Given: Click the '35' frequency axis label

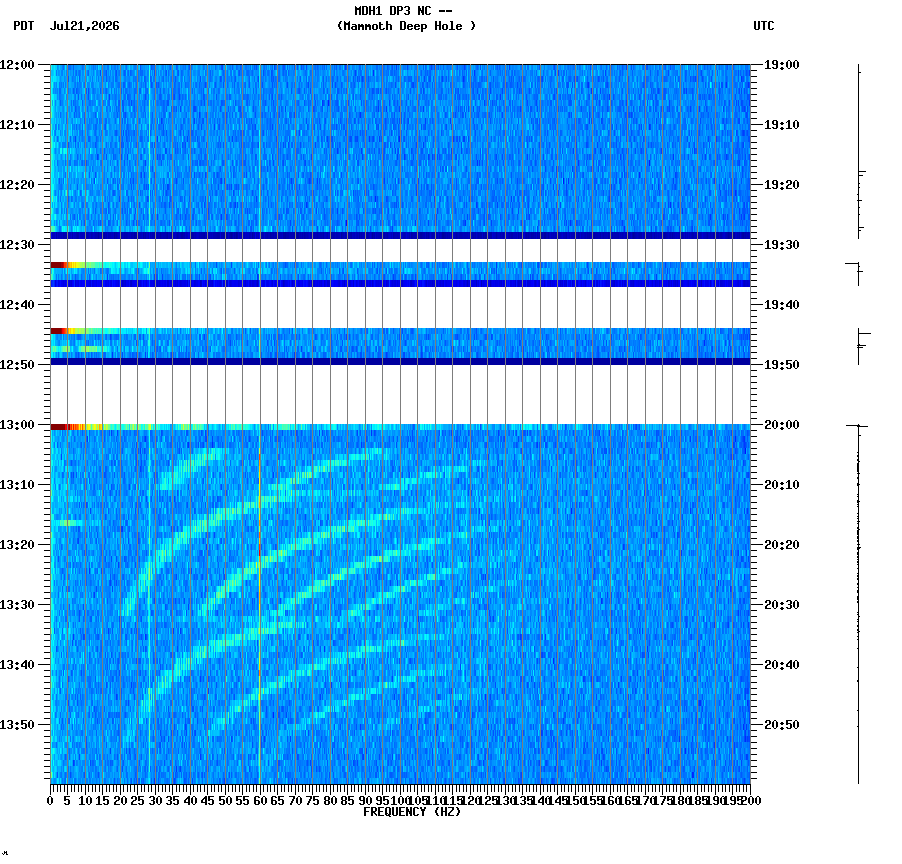Looking at the screenshot, I should tap(173, 801).
